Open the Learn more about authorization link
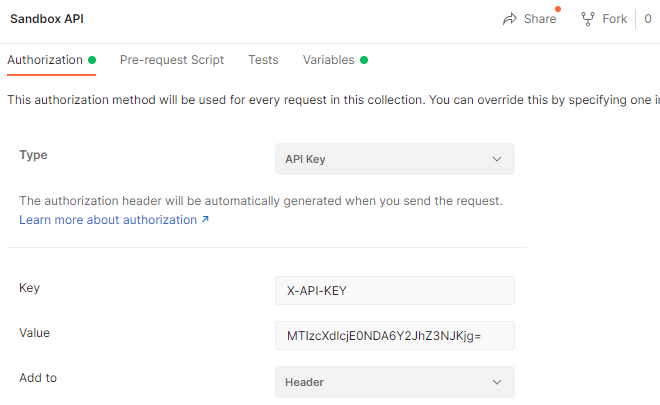Viewport: 660px width, 405px height. [108, 220]
